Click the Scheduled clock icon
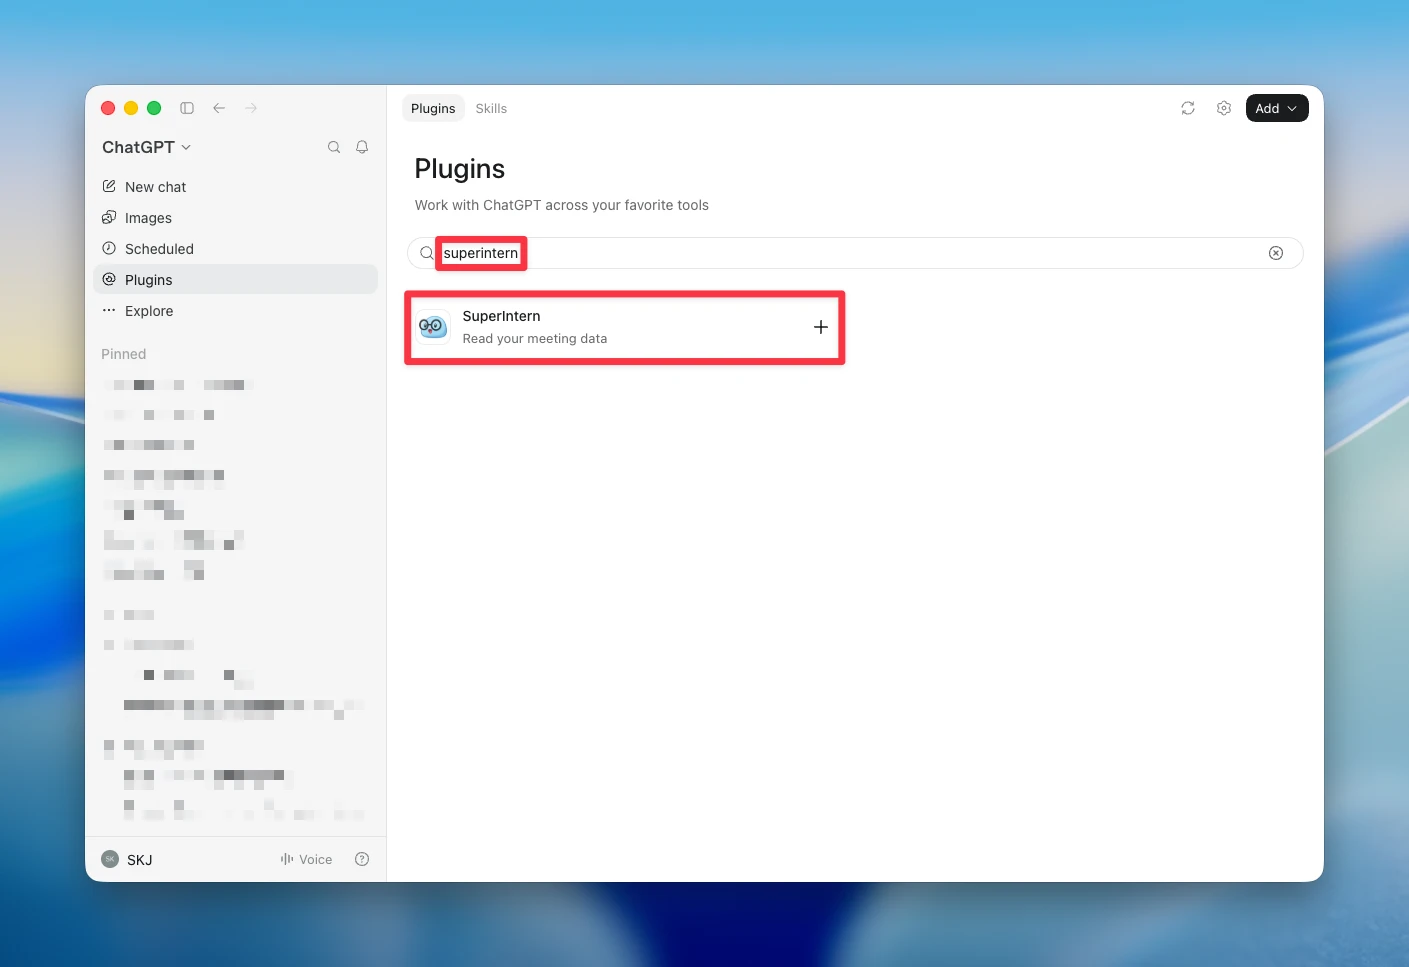Viewport: 1409px width, 967px height. 109,248
